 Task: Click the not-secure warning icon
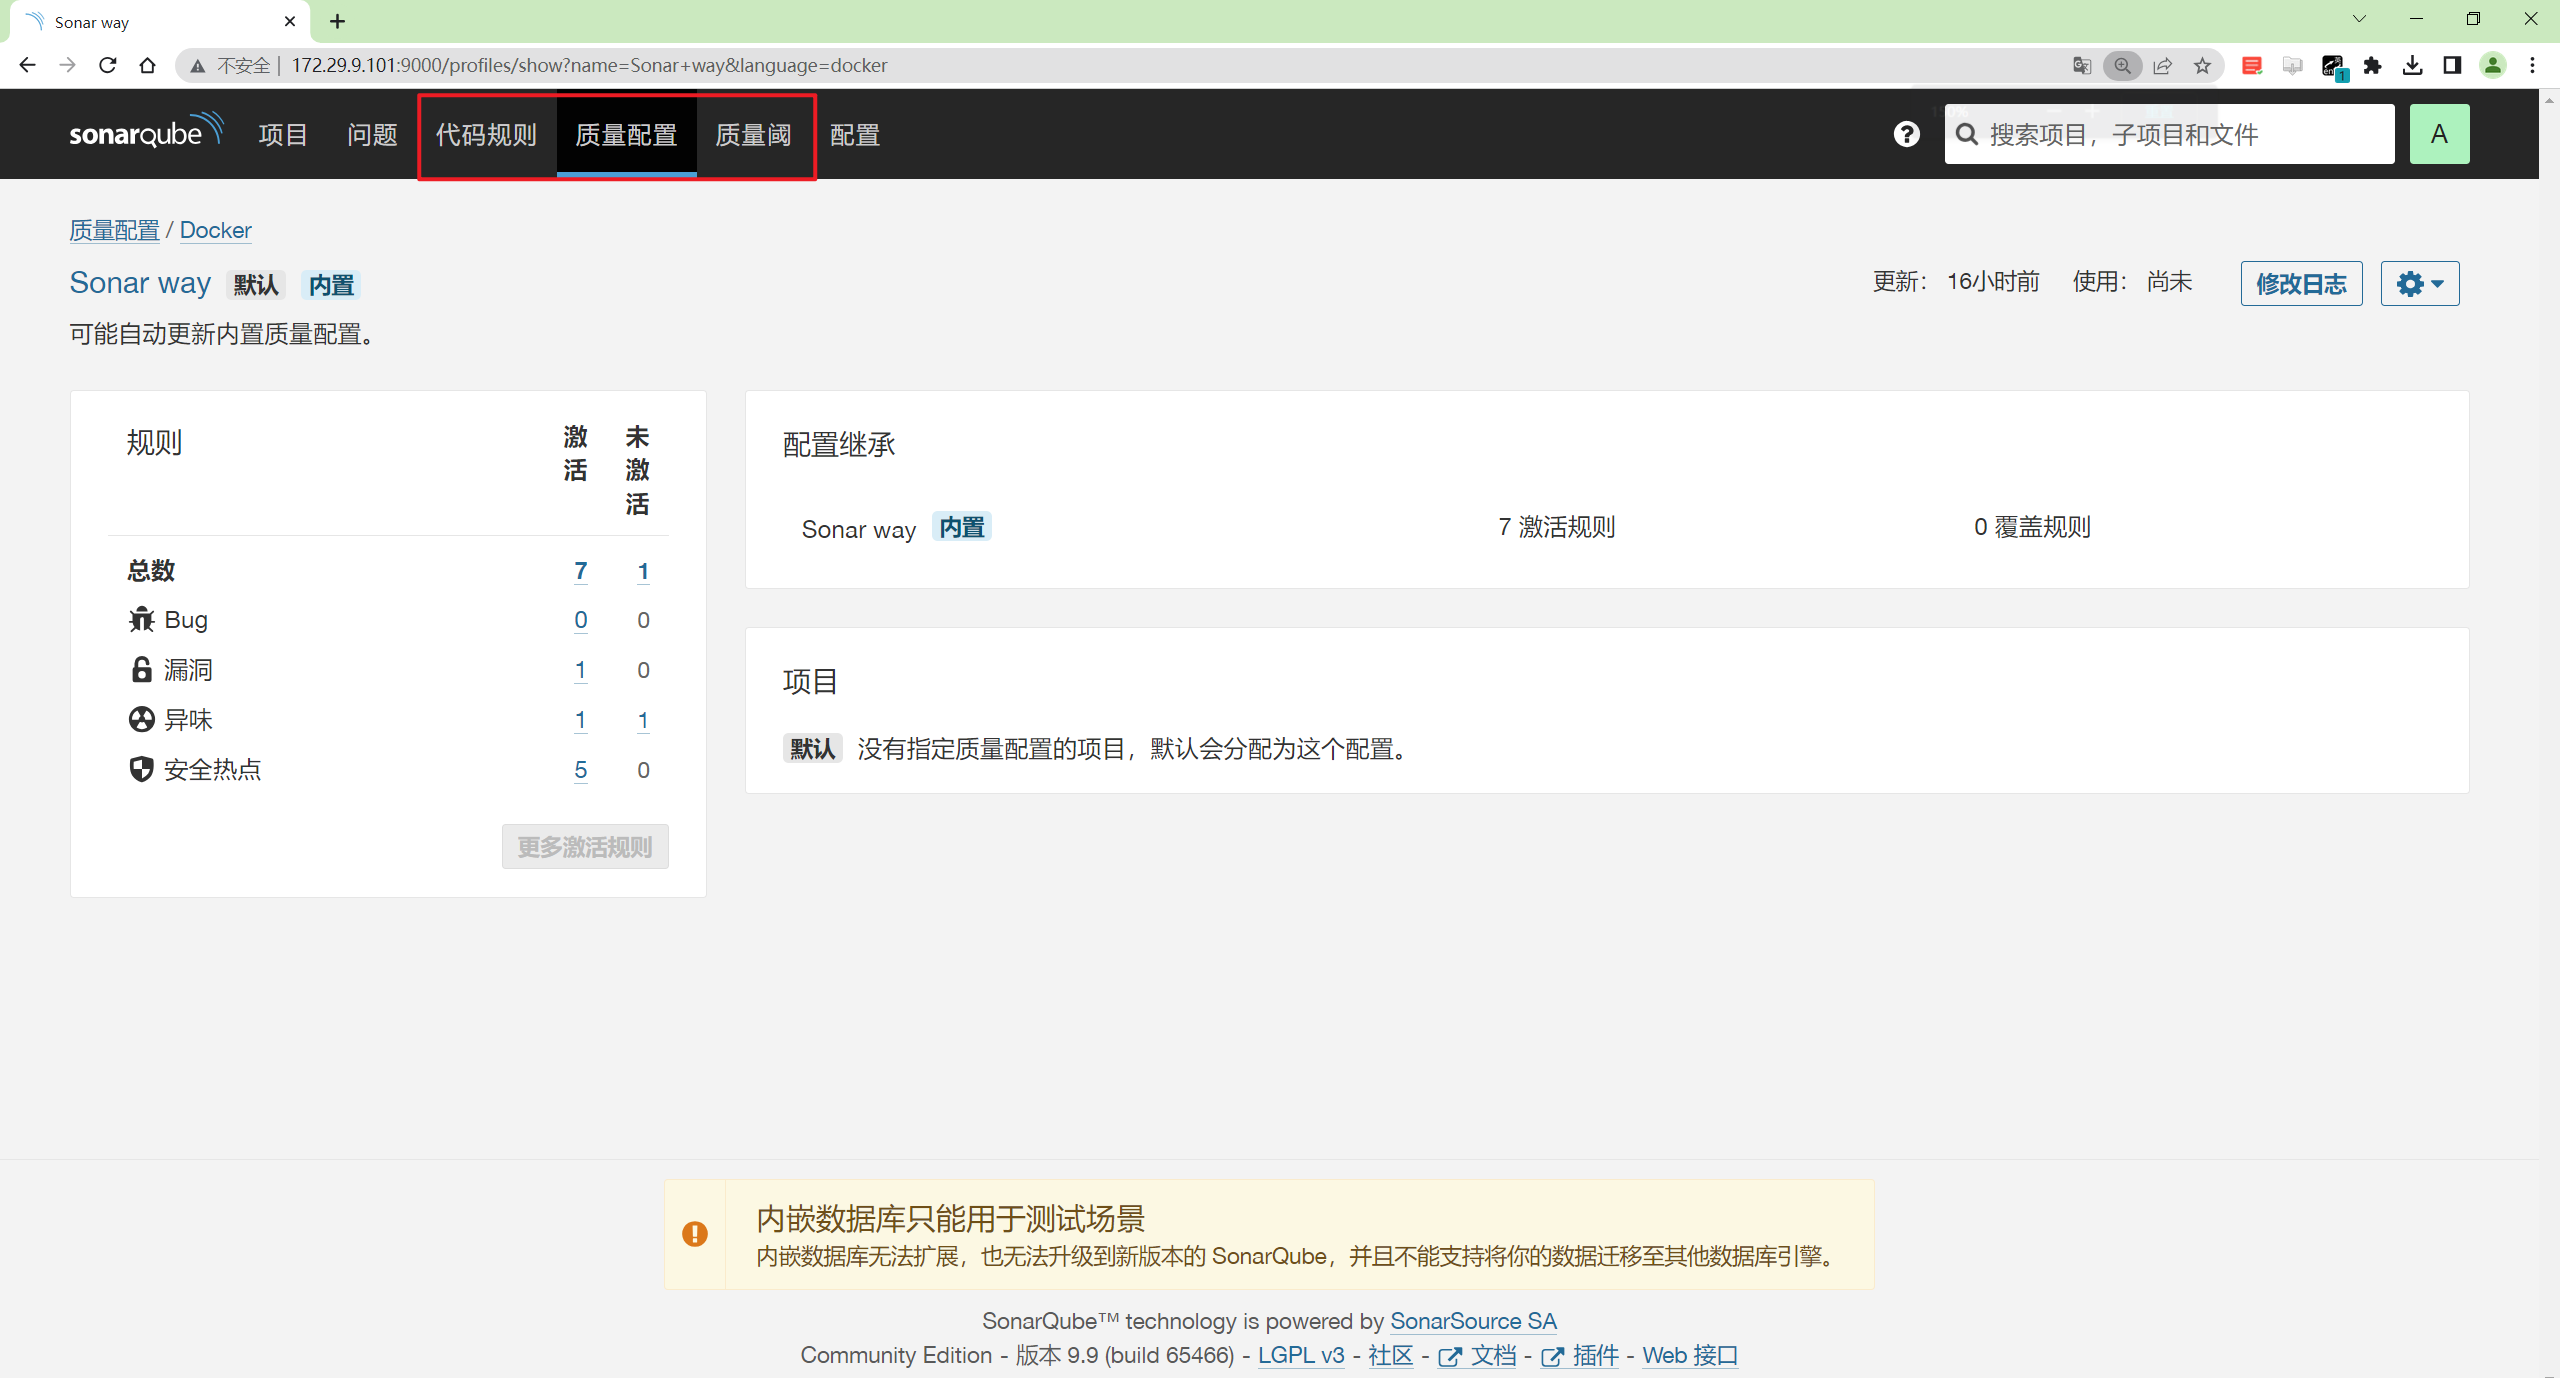[198, 66]
